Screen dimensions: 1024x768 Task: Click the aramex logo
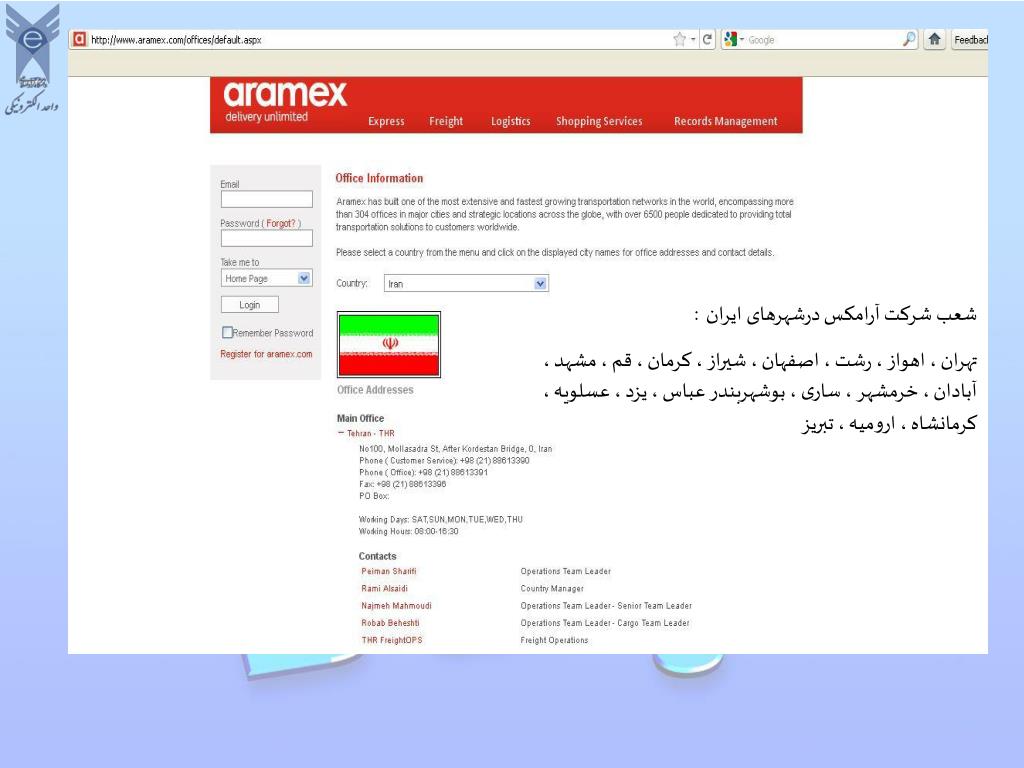(x=285, y=101)
